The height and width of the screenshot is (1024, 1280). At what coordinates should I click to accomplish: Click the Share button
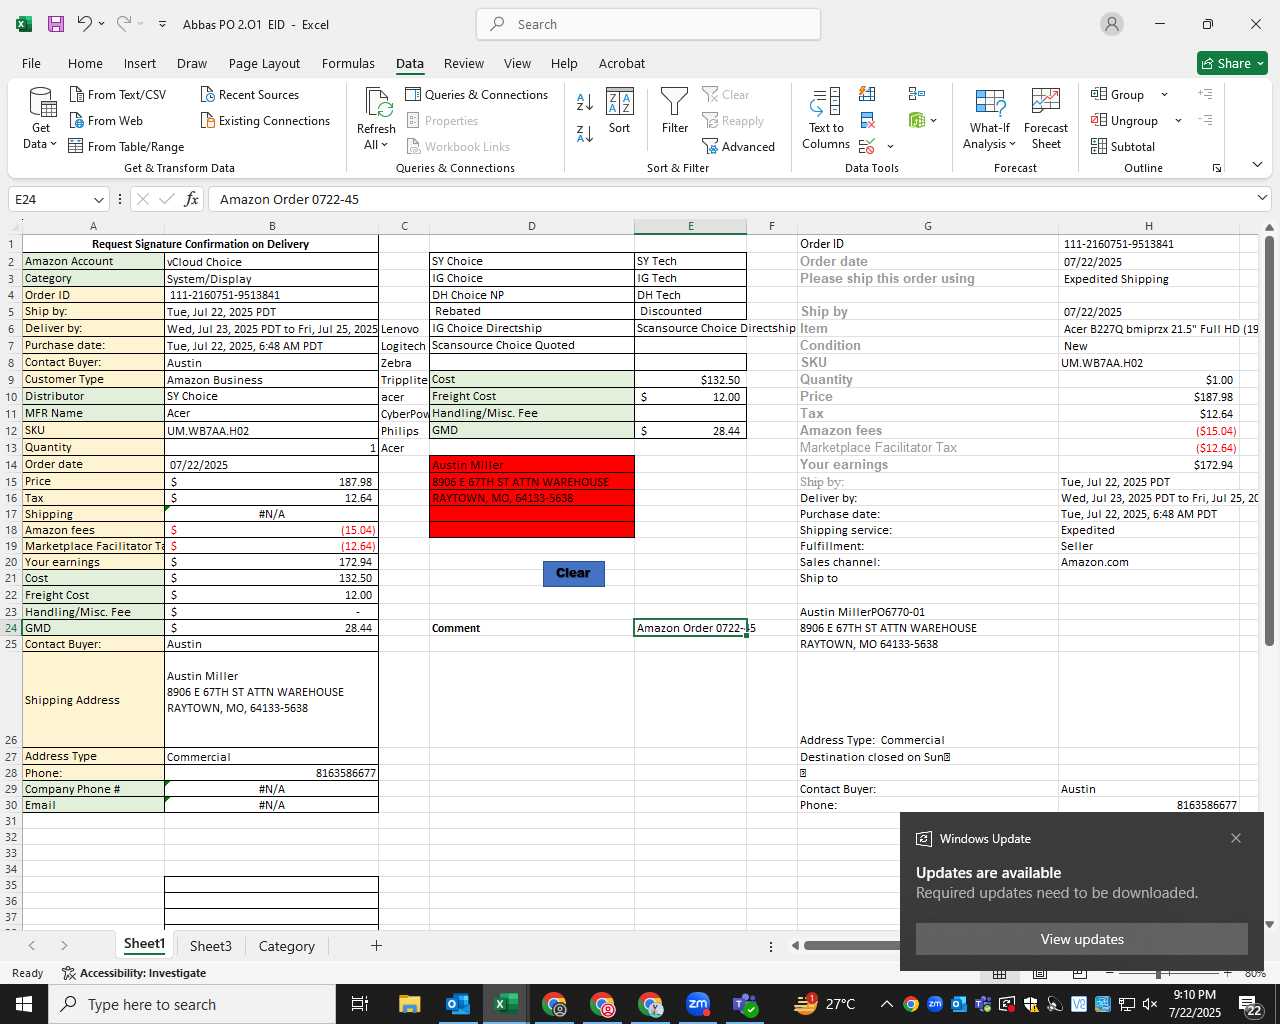pos(1232,63)
